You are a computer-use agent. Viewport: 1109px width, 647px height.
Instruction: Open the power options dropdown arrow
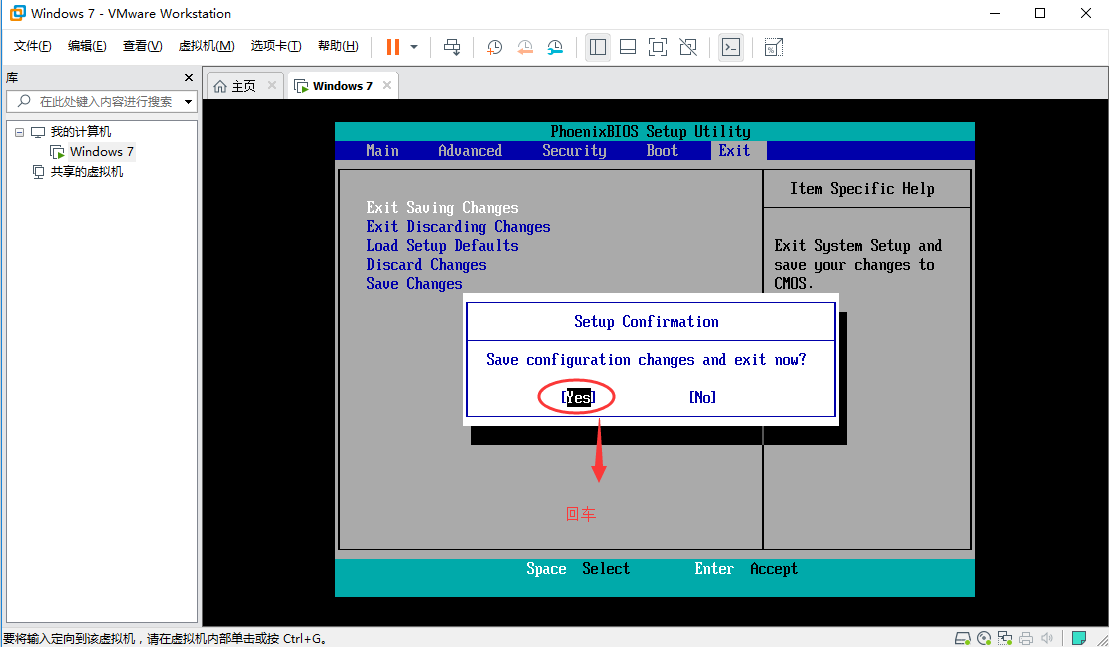[x=414, y=47]
